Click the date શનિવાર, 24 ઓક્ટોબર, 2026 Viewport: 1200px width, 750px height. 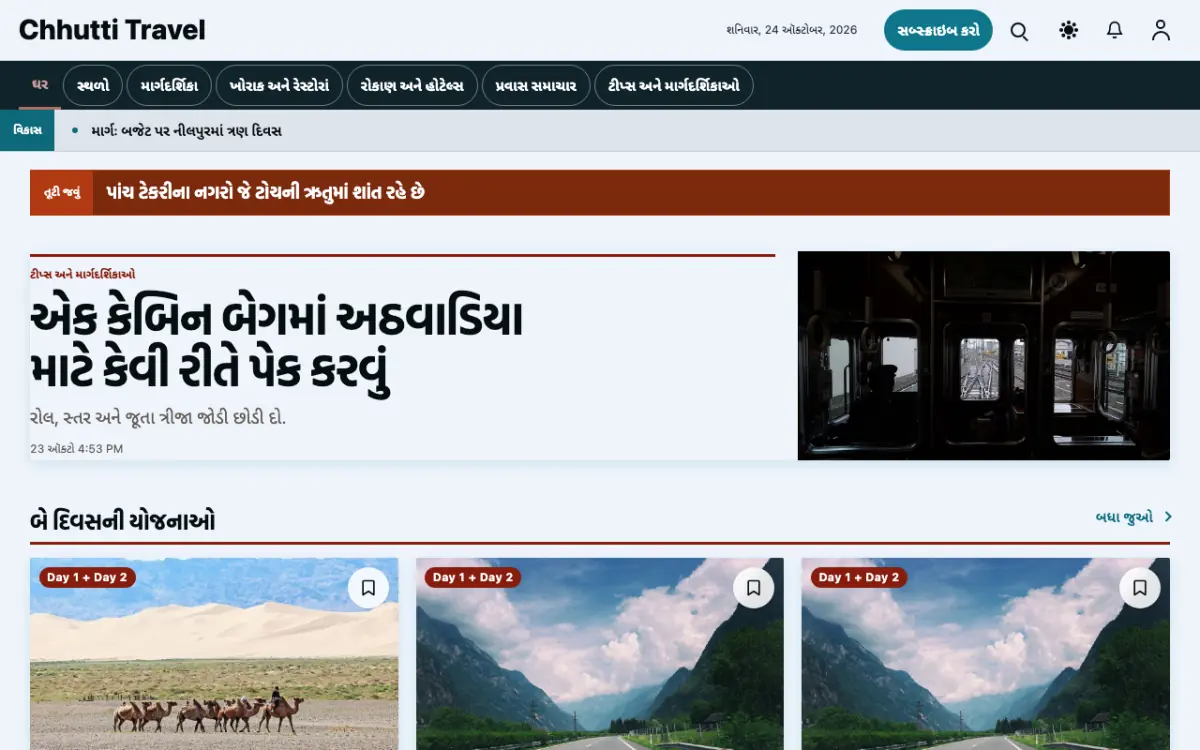pos(791,30)
